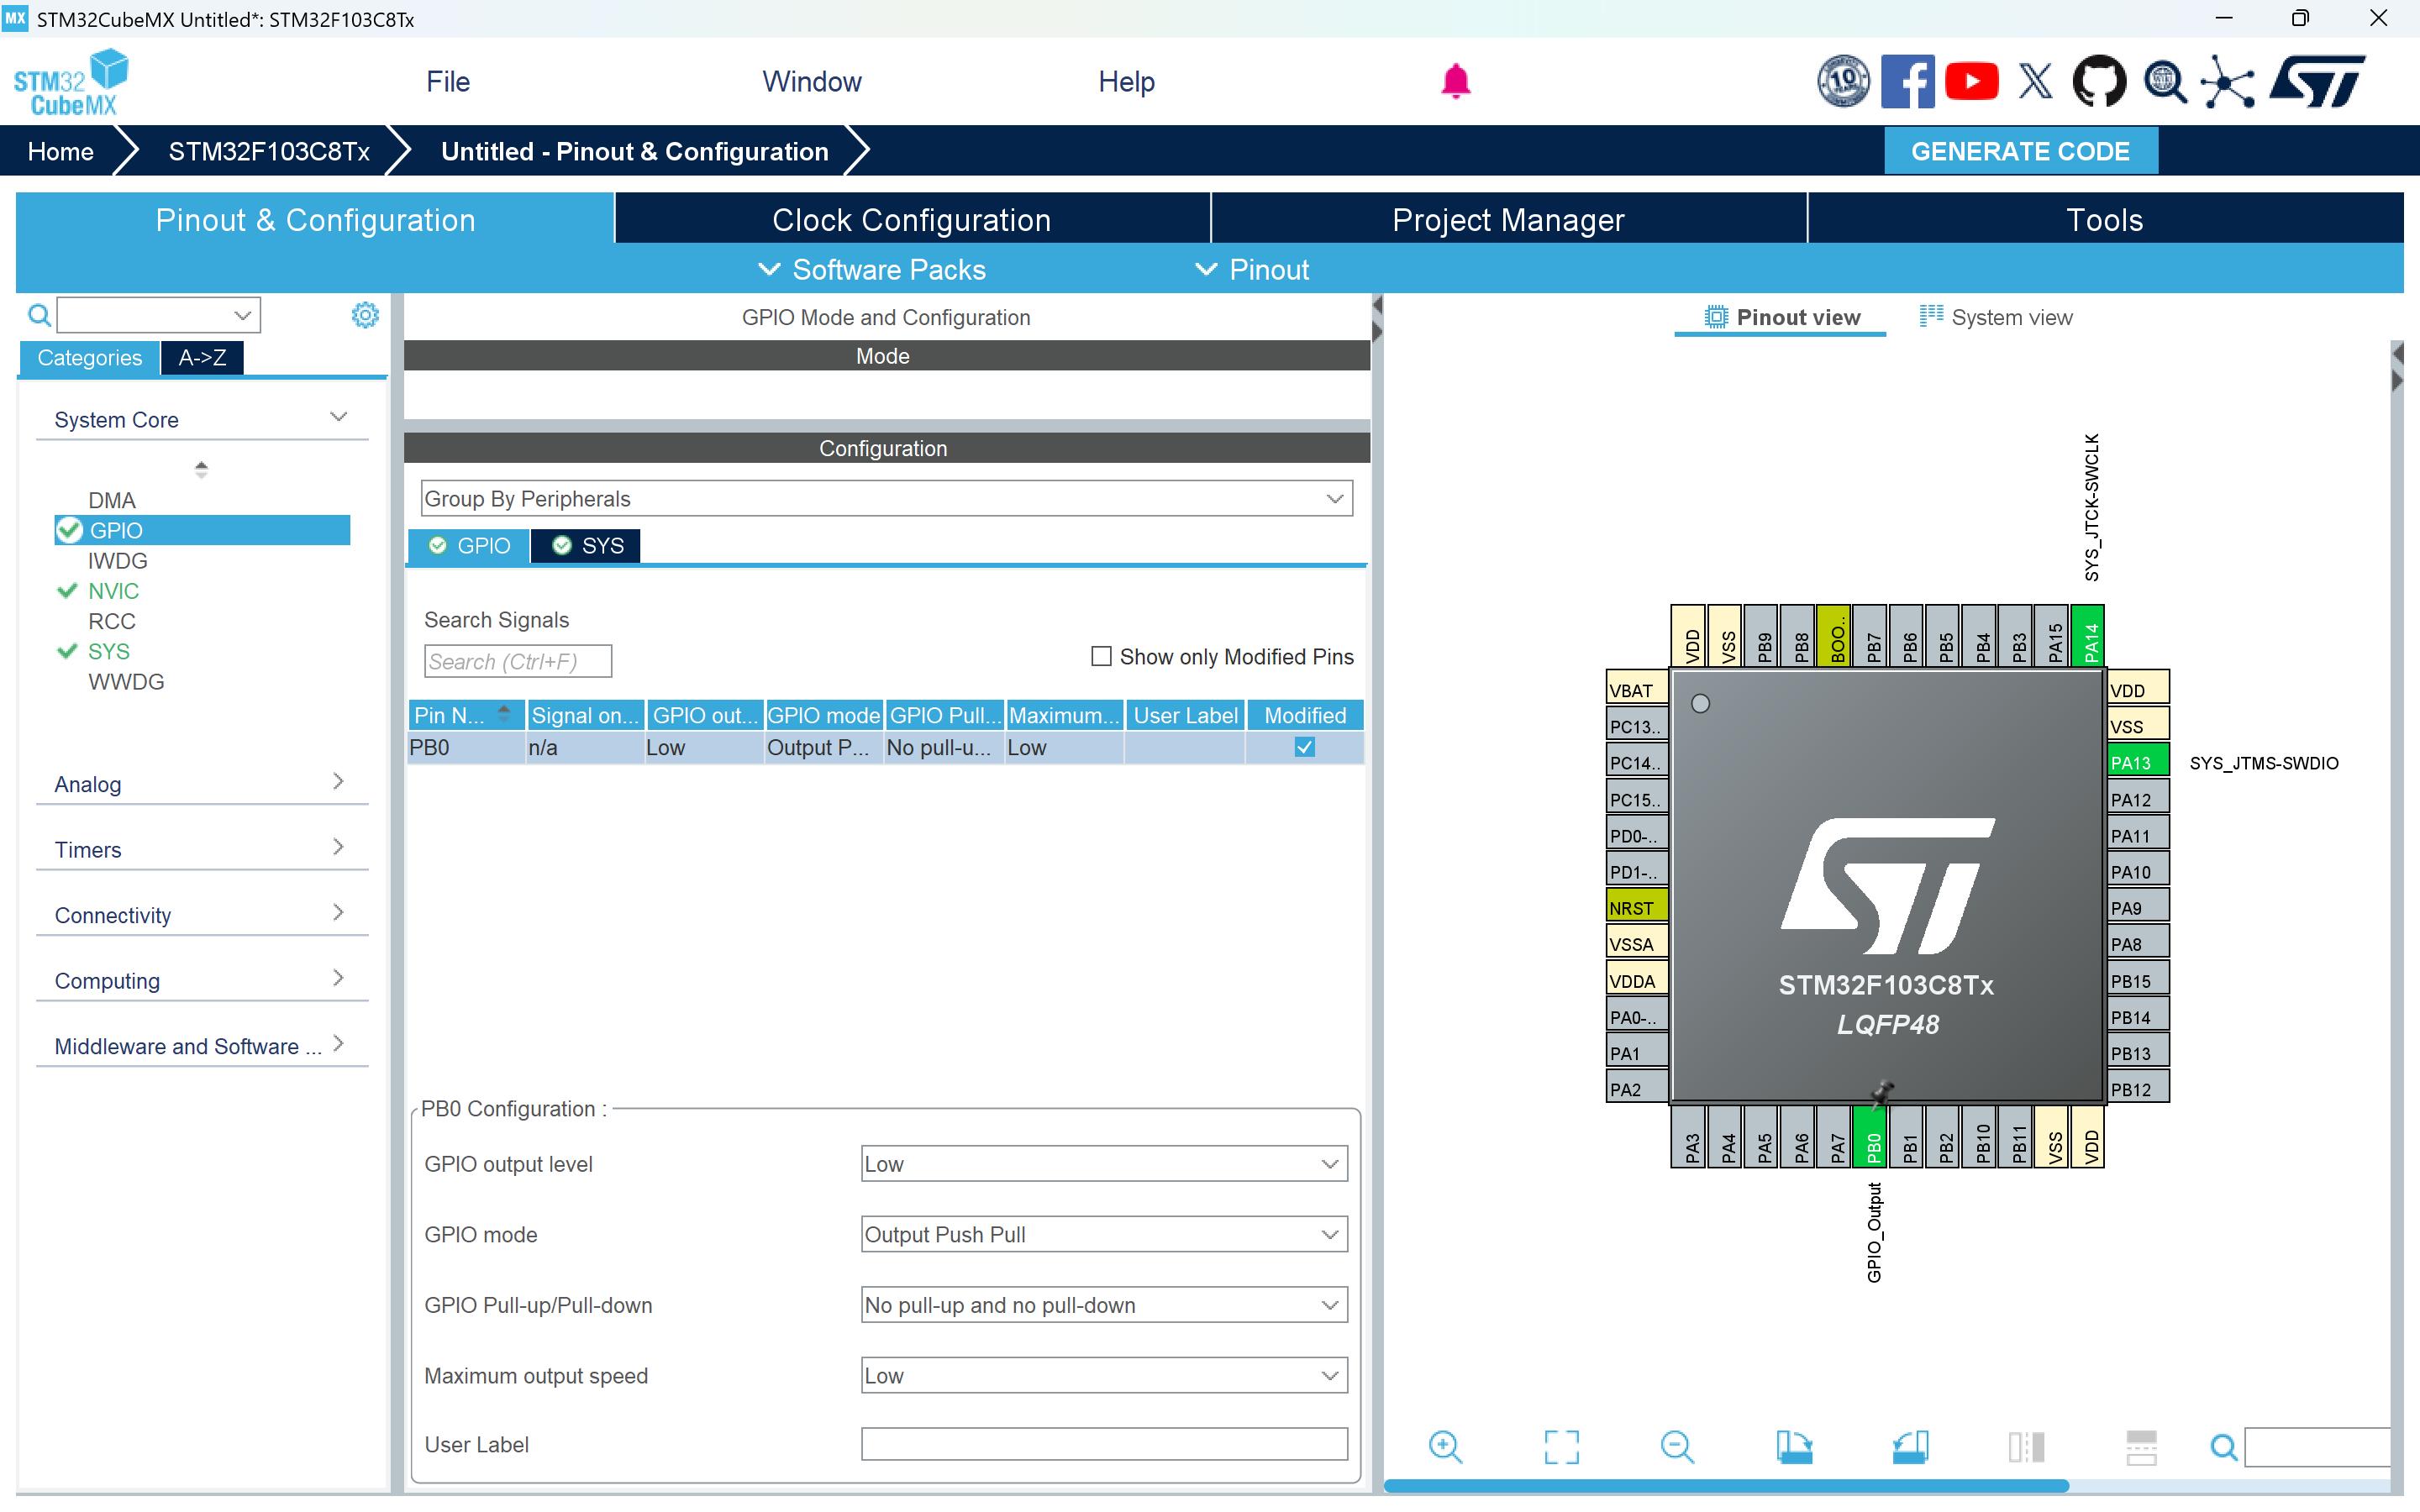Click the ST network star icon
This screenshot has height=1512, width=2420.
pos(2228,81)
